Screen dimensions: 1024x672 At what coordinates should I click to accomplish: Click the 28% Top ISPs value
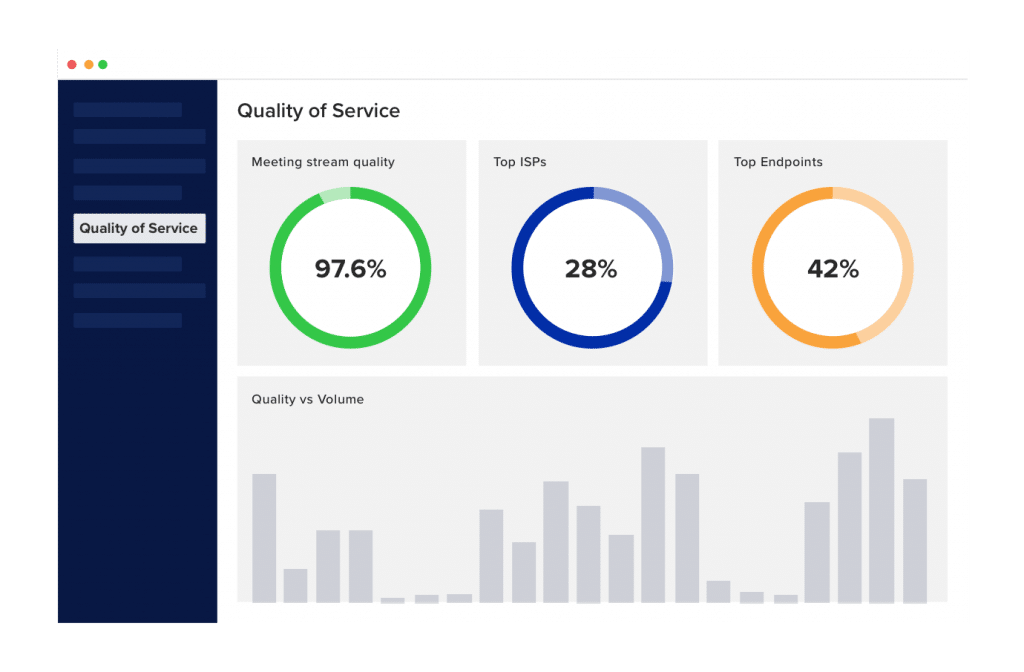[x=591, y=269]
